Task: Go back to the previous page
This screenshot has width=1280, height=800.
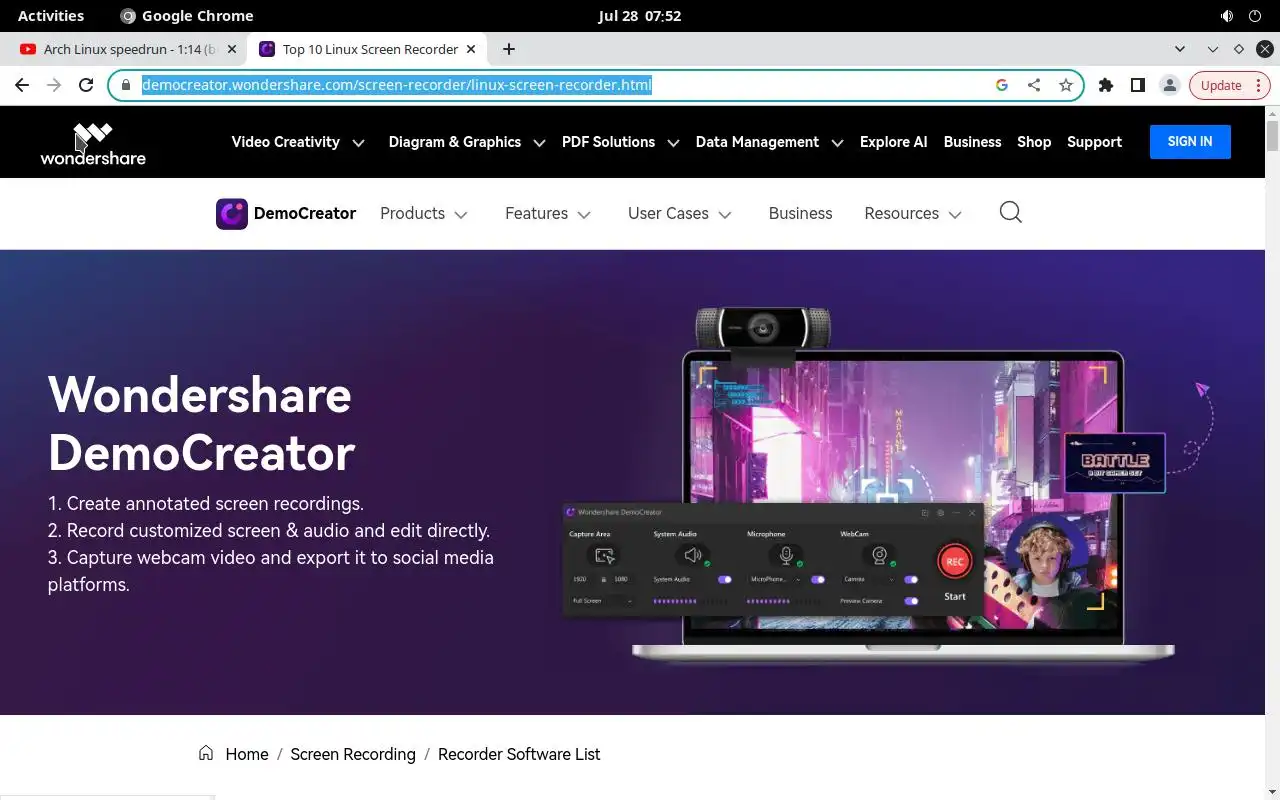Action: pos(22,85)
